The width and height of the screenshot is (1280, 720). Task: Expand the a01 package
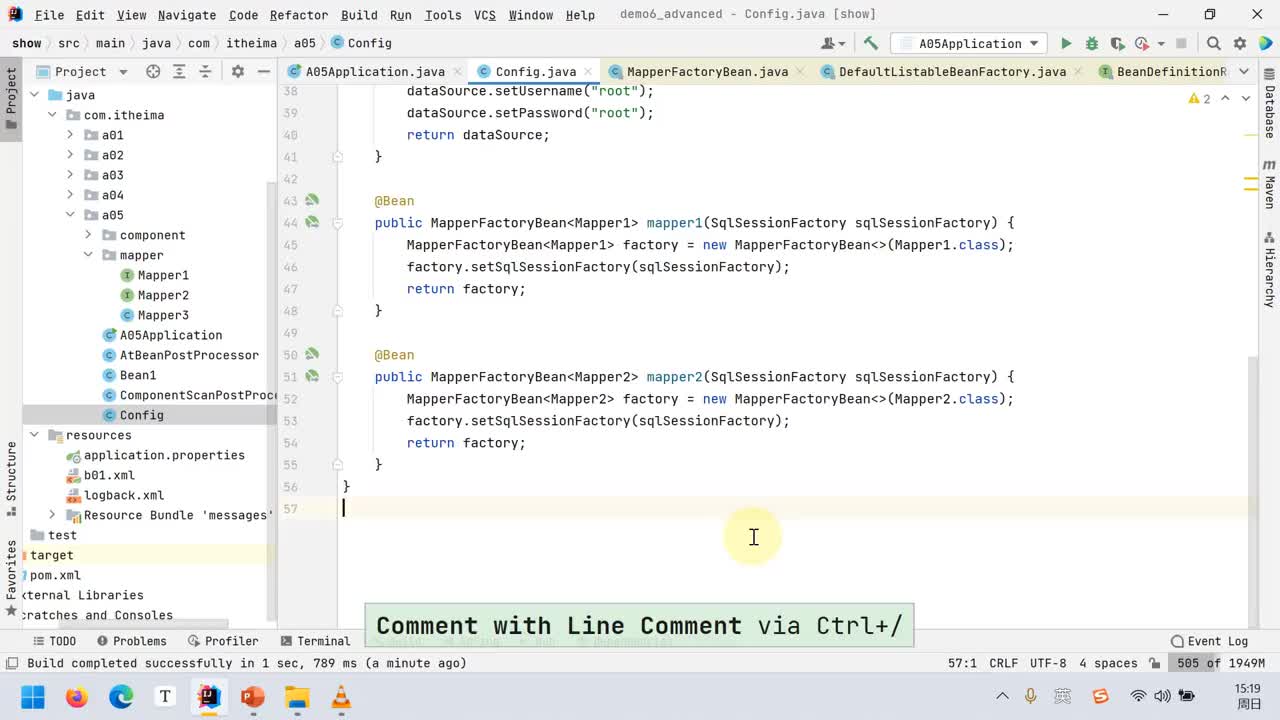[70, 135]
